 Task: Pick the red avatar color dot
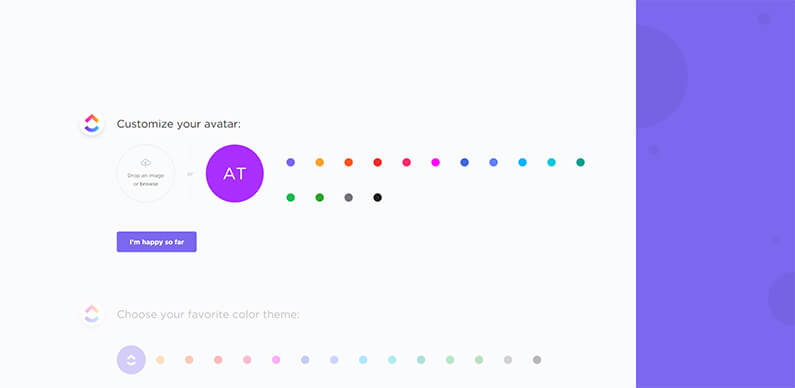[x=377, y=162]
